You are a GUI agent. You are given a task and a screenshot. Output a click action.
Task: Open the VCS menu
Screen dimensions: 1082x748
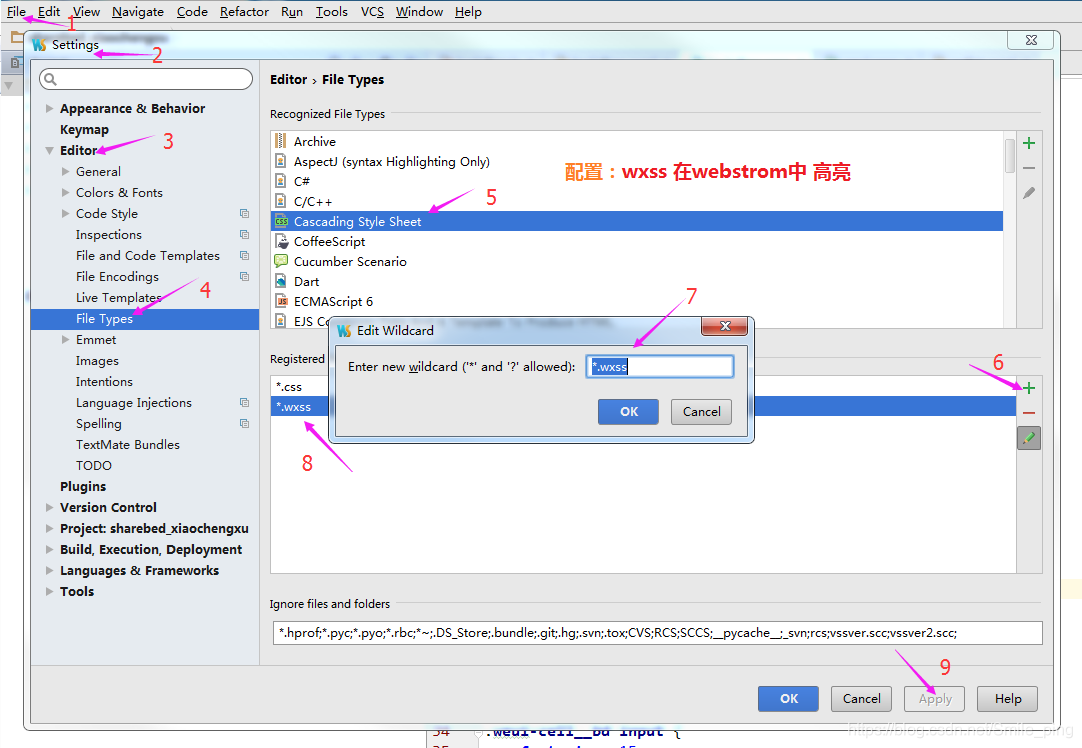tap(372, 12)
